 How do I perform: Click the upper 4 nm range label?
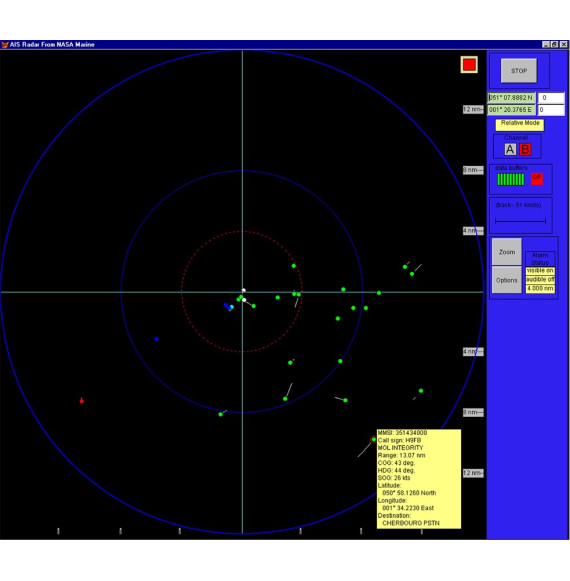click(473, 231)
